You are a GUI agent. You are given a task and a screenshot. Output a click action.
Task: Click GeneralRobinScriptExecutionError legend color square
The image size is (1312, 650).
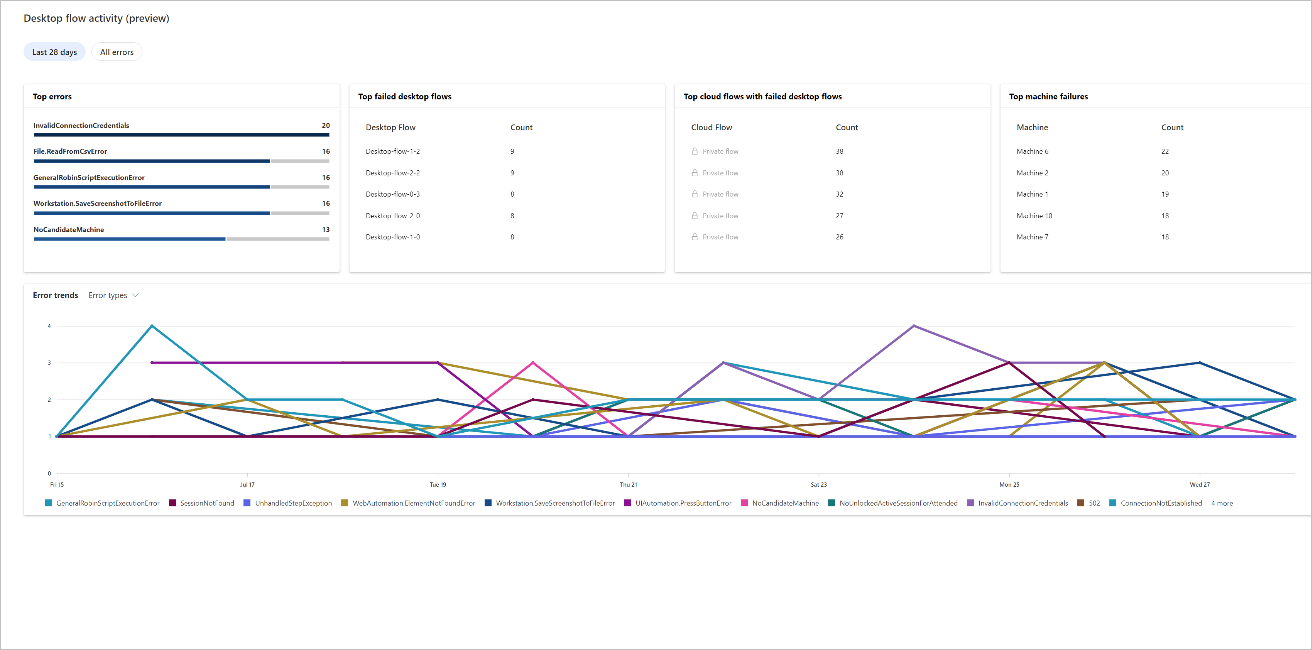[x=50, y=503]
